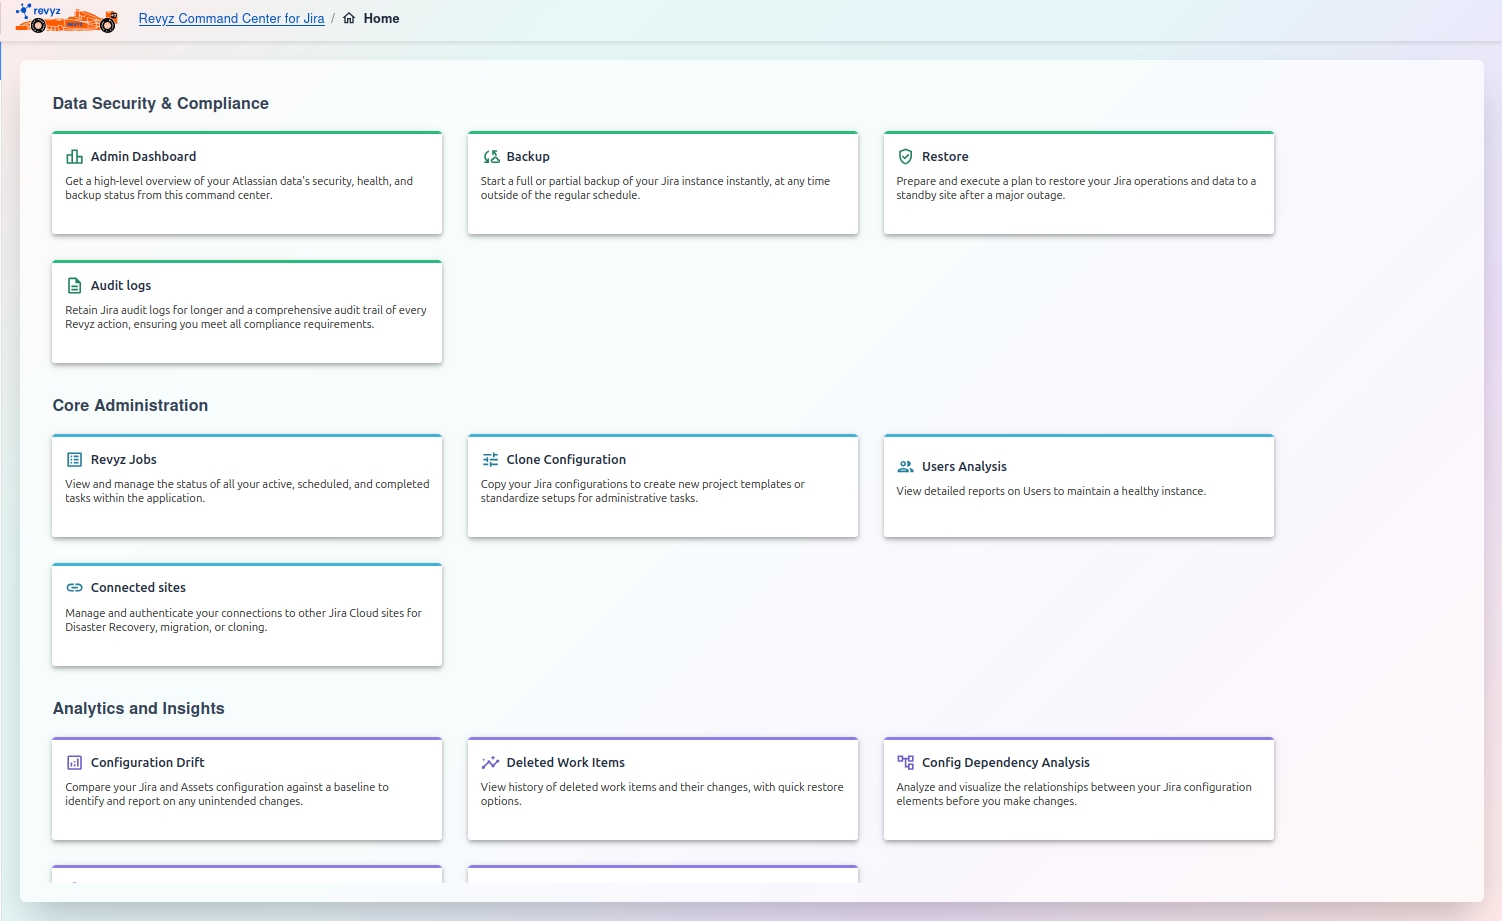1502x921 pixels.
Task: Open the Backup card title
Action: [528, 157]
